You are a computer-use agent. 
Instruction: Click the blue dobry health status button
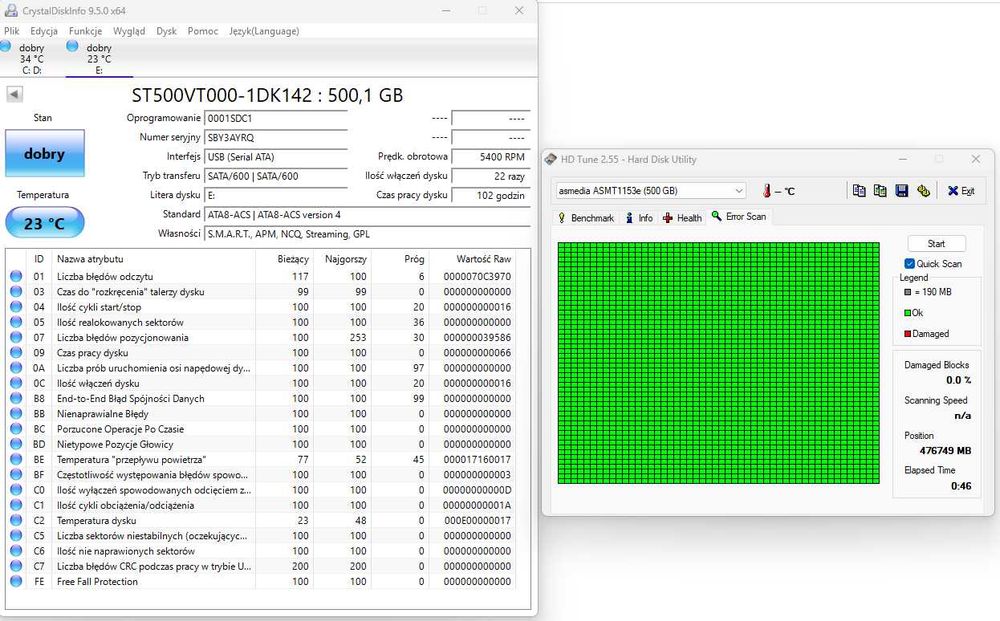click(x=45, y=154)
